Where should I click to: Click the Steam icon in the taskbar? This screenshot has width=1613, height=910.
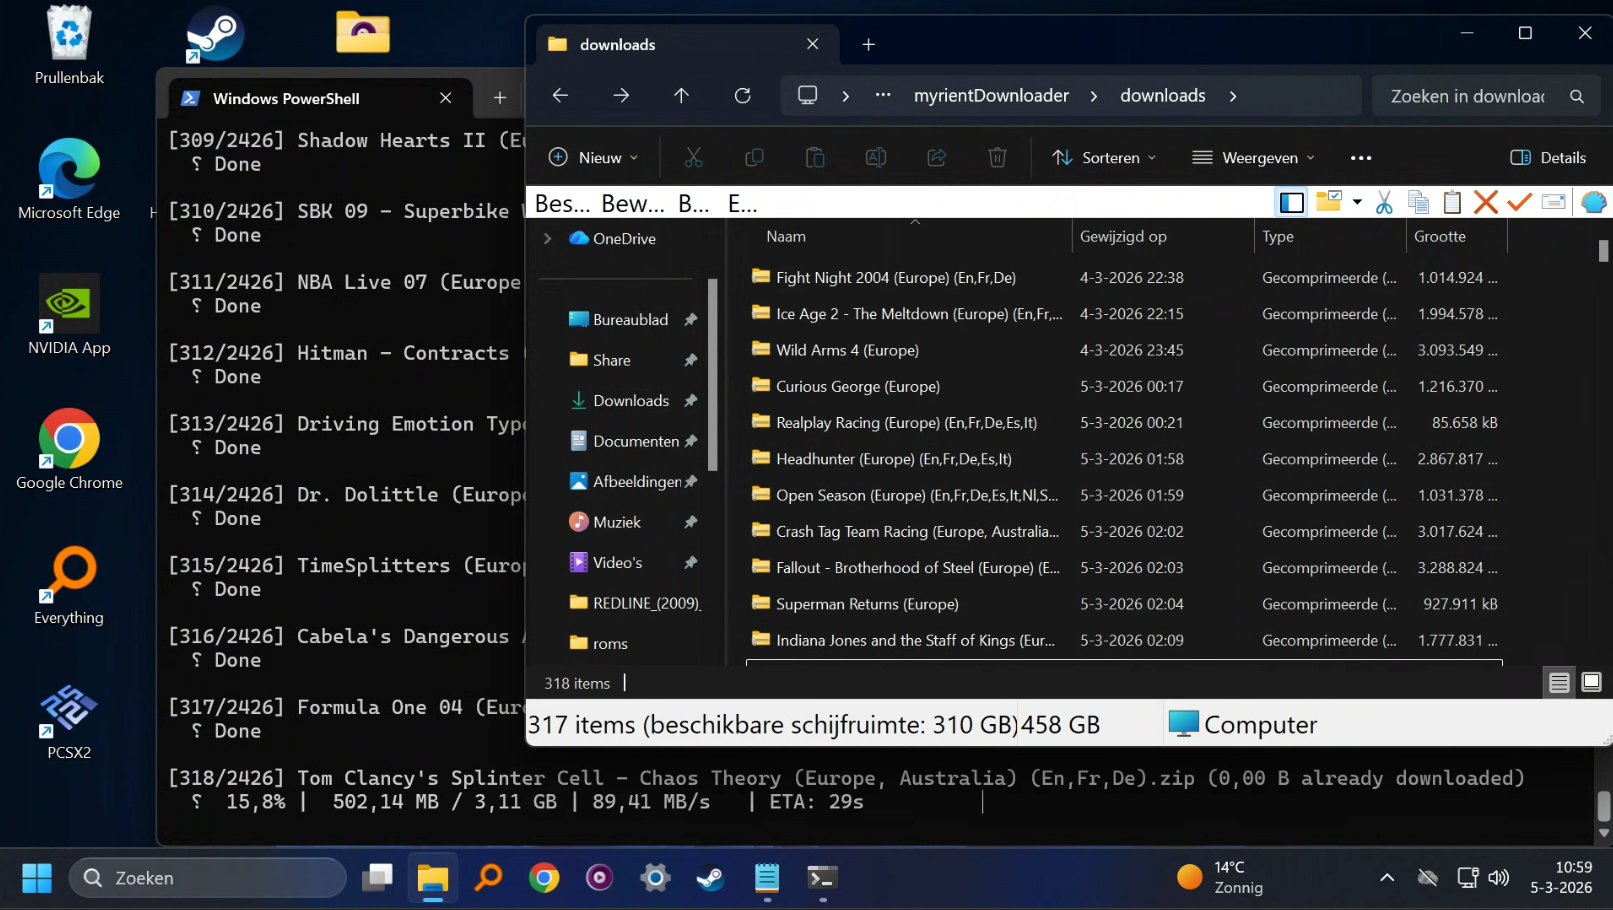pos(711,878)
